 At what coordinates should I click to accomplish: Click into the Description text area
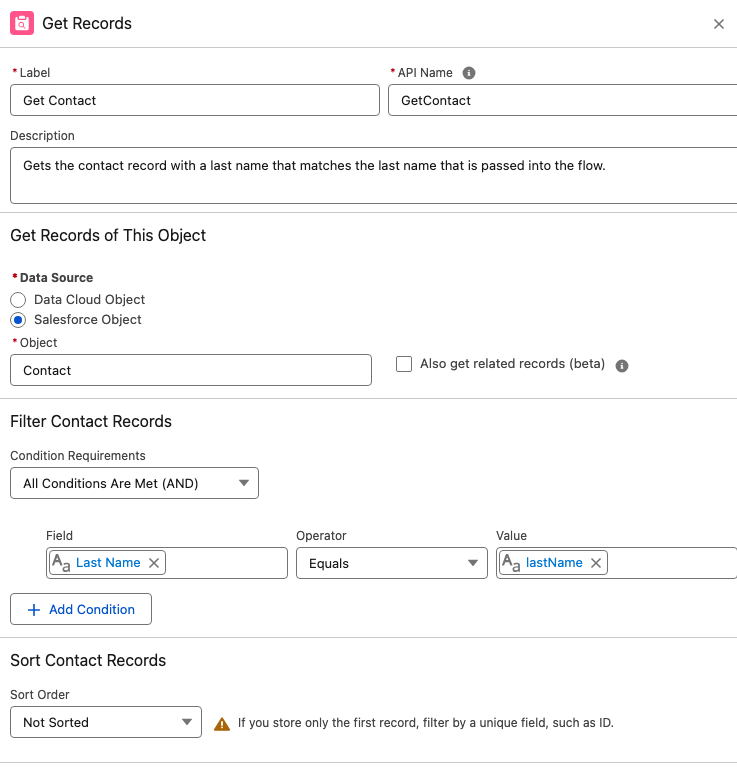coord(374,175)
